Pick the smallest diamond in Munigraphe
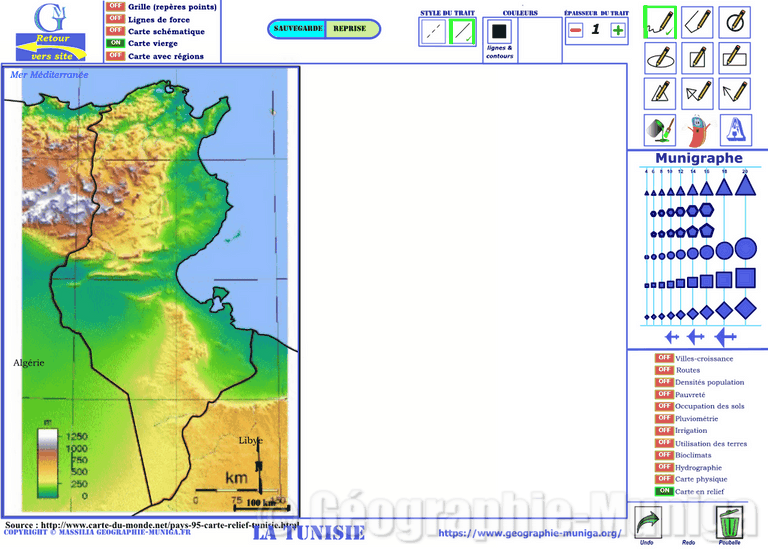The height and width of the screenshot is (552, 768). click(x=647, y=317)
